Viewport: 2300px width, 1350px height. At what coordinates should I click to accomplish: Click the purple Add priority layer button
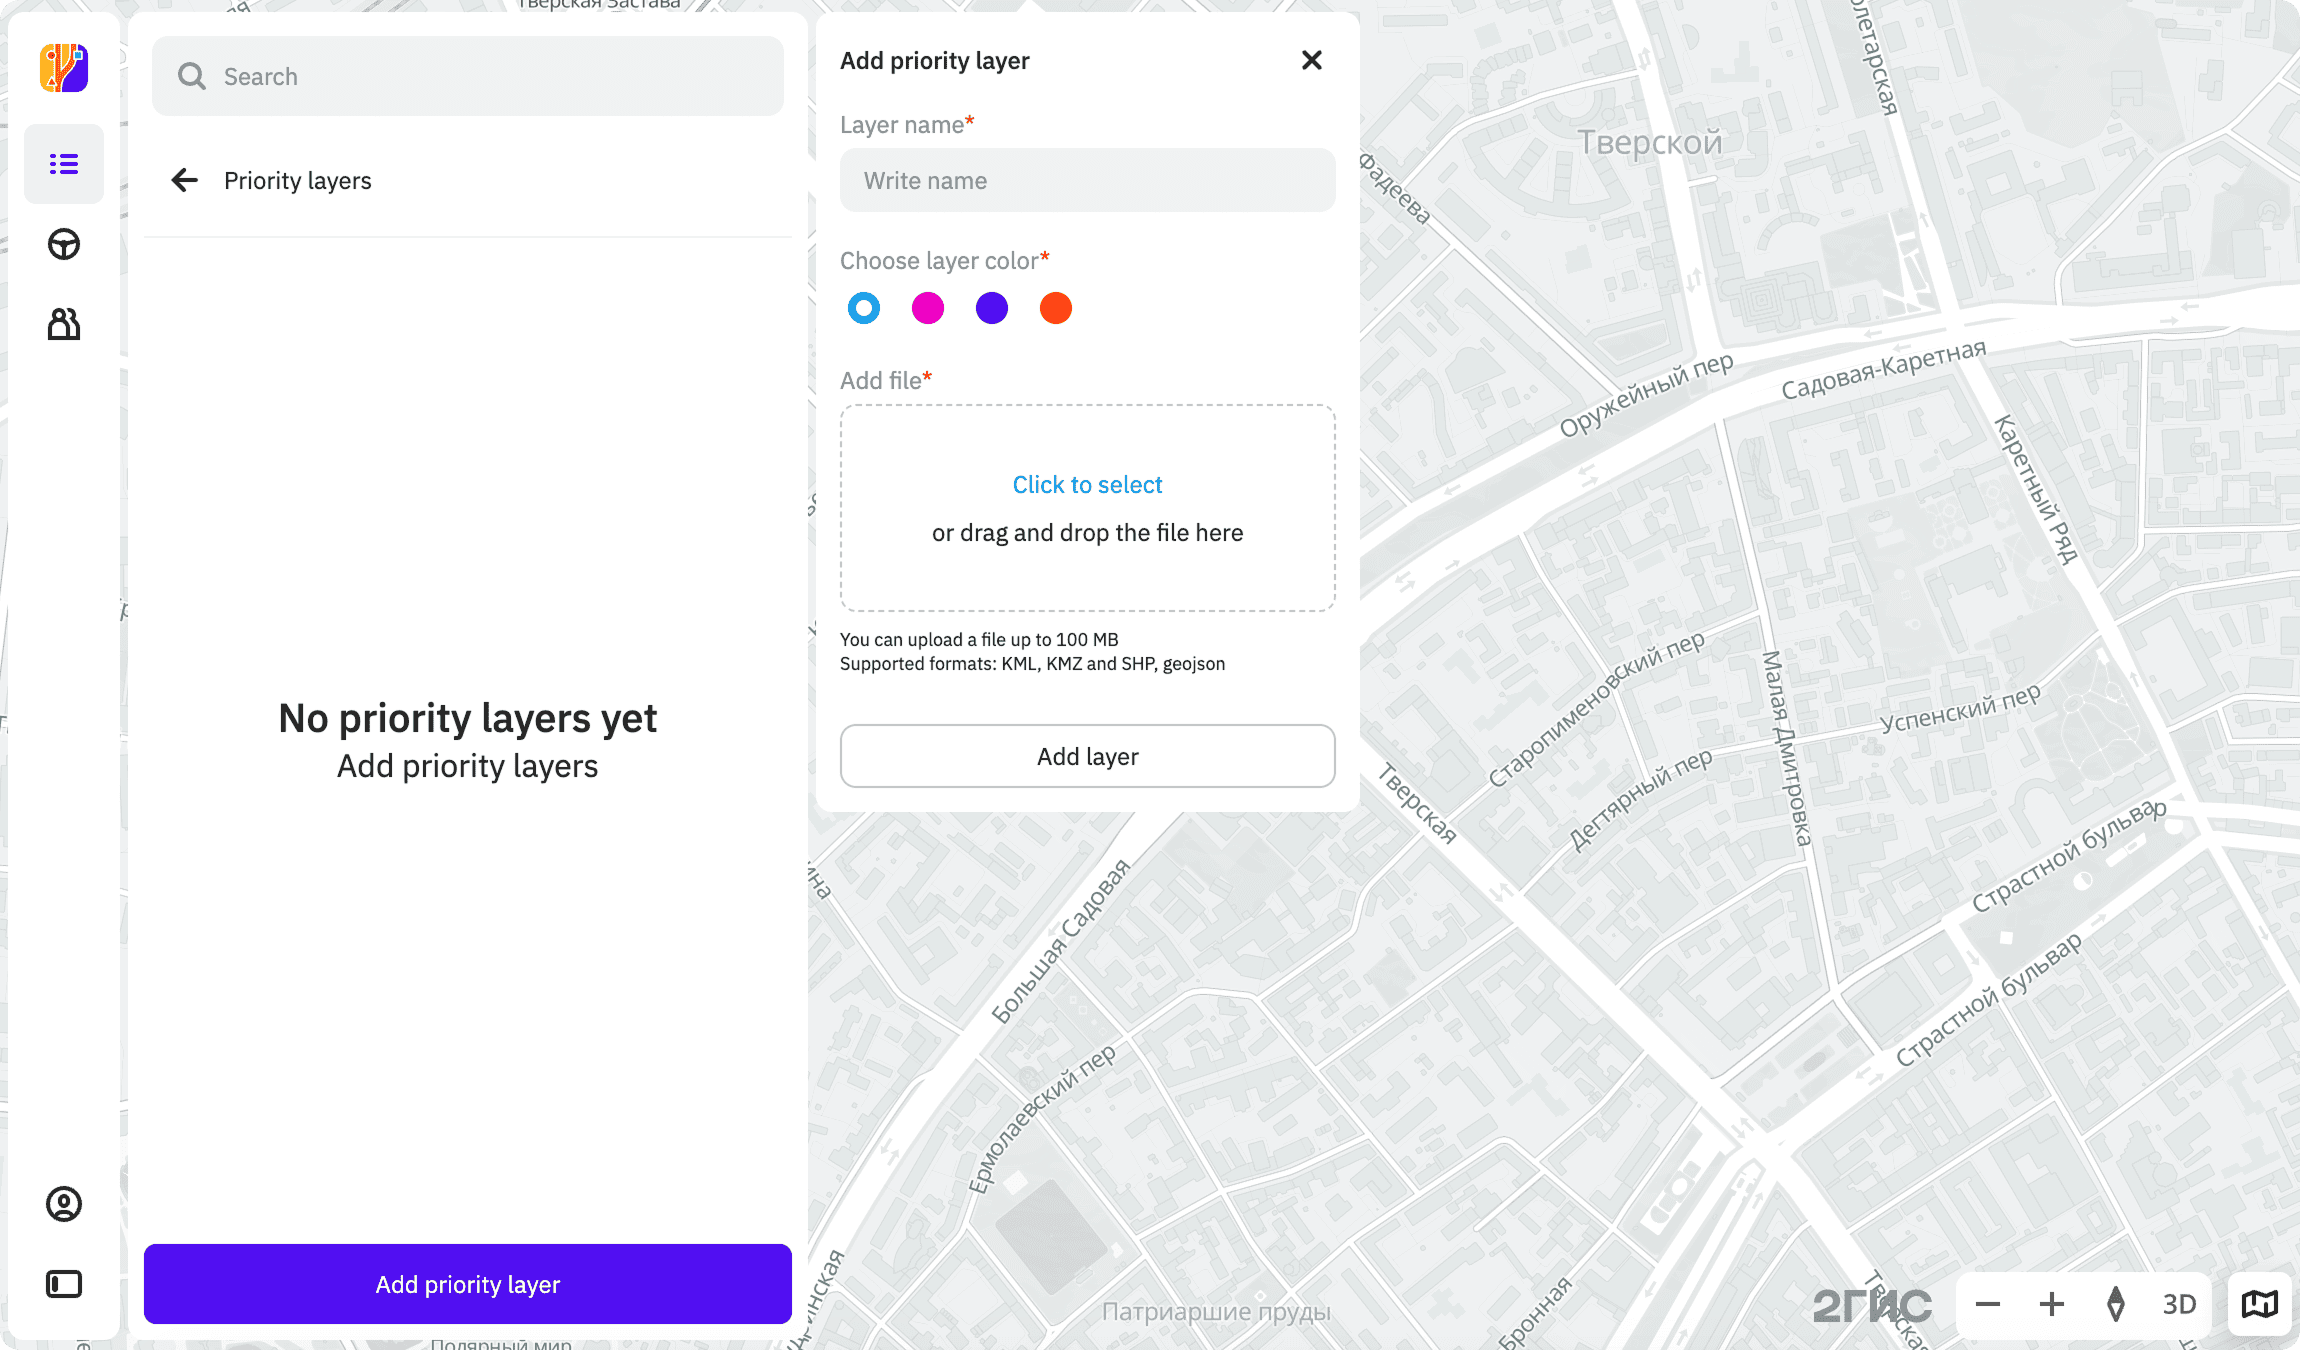coord(468,1284)
